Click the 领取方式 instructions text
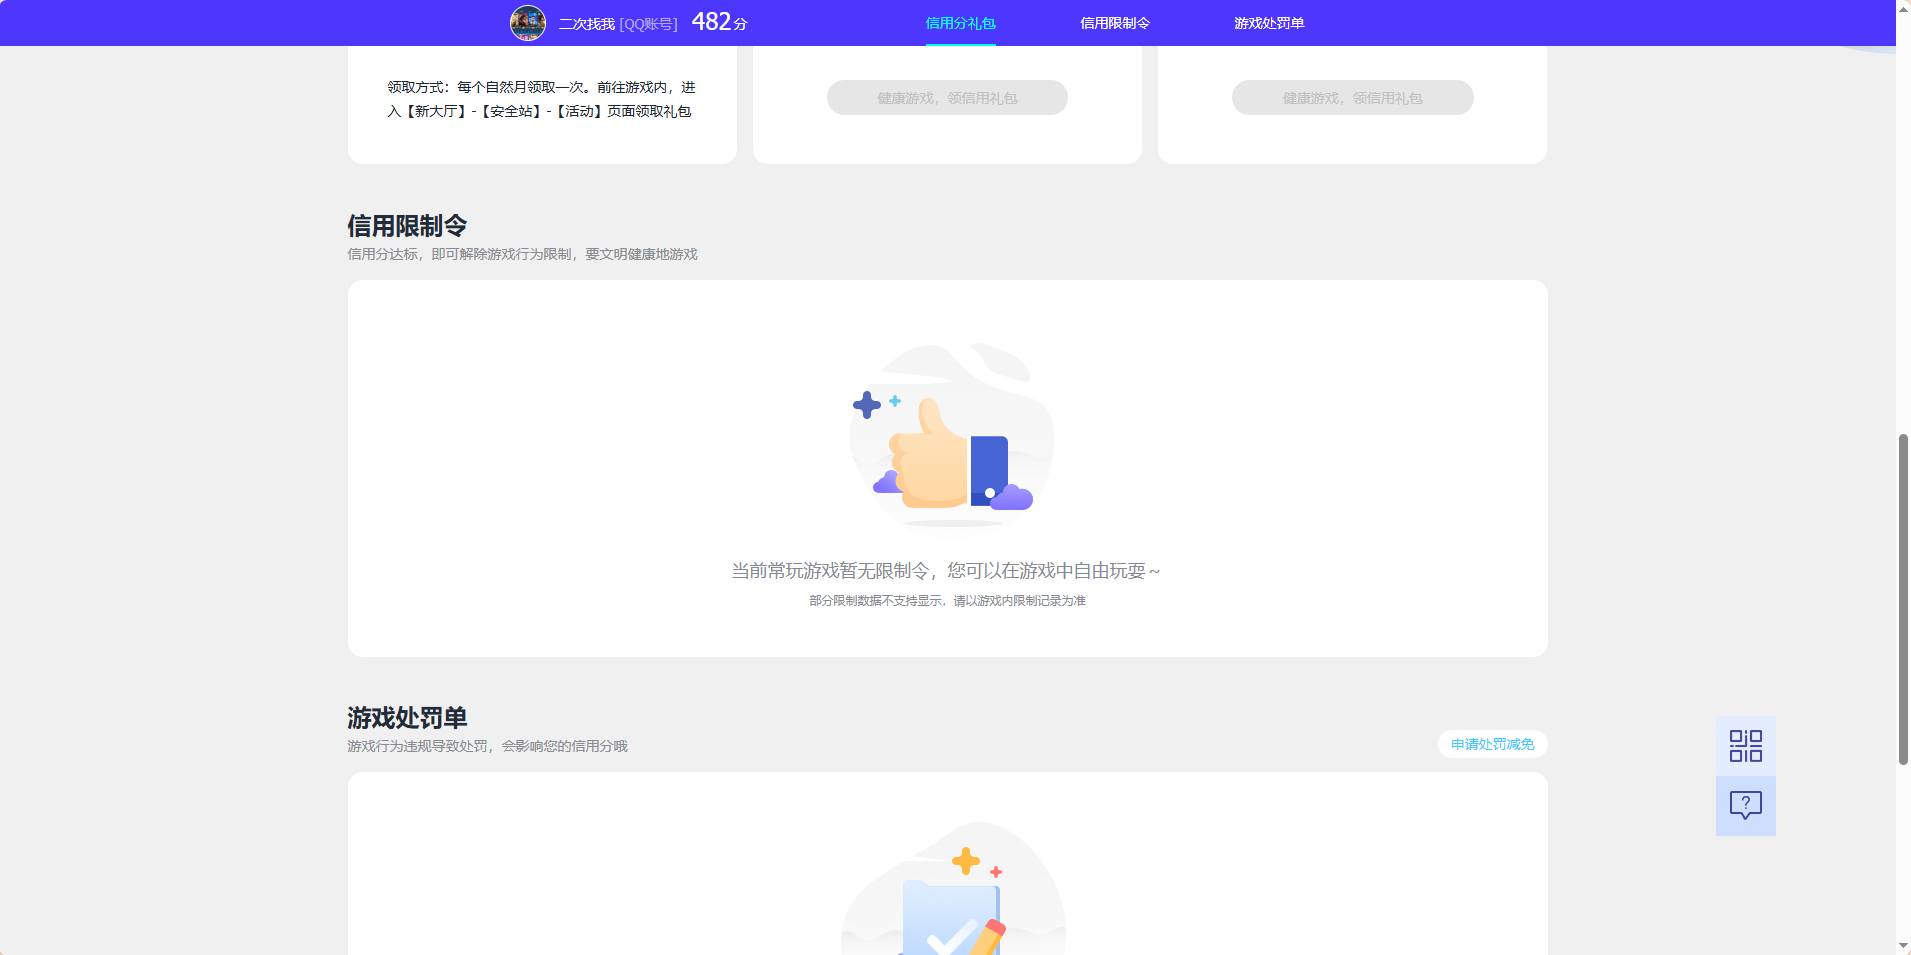This screenshot has width=1911, height=955. pyautogui.click(x=541, y=99)
